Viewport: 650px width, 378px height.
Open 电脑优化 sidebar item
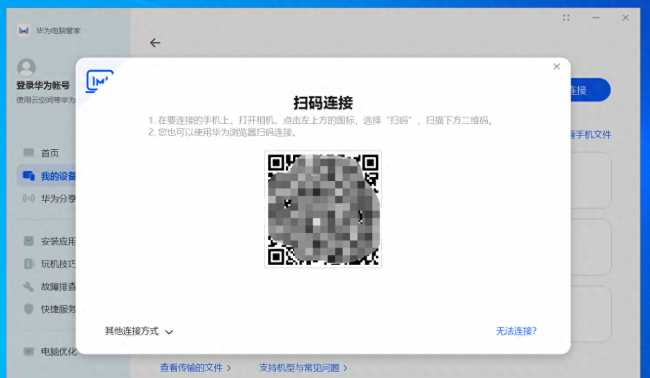(49, 351)
